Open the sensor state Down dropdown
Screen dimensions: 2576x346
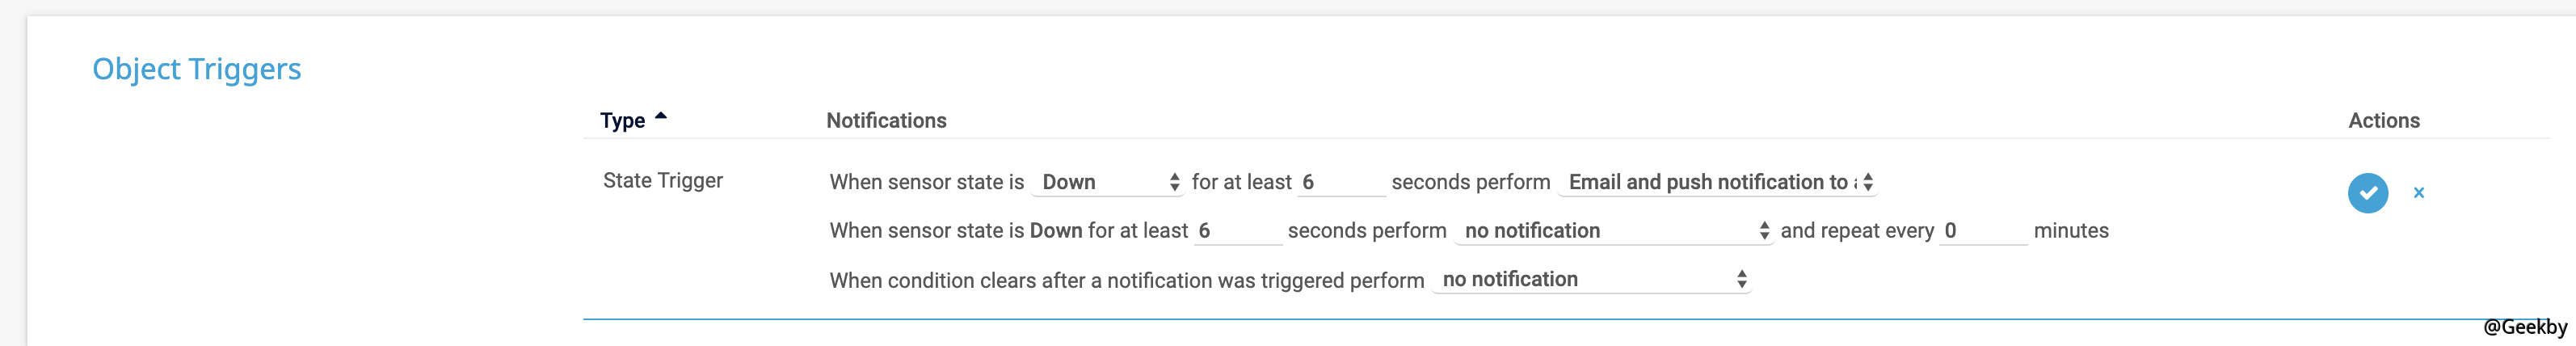pyautogui.click(x=1108, y=182)
